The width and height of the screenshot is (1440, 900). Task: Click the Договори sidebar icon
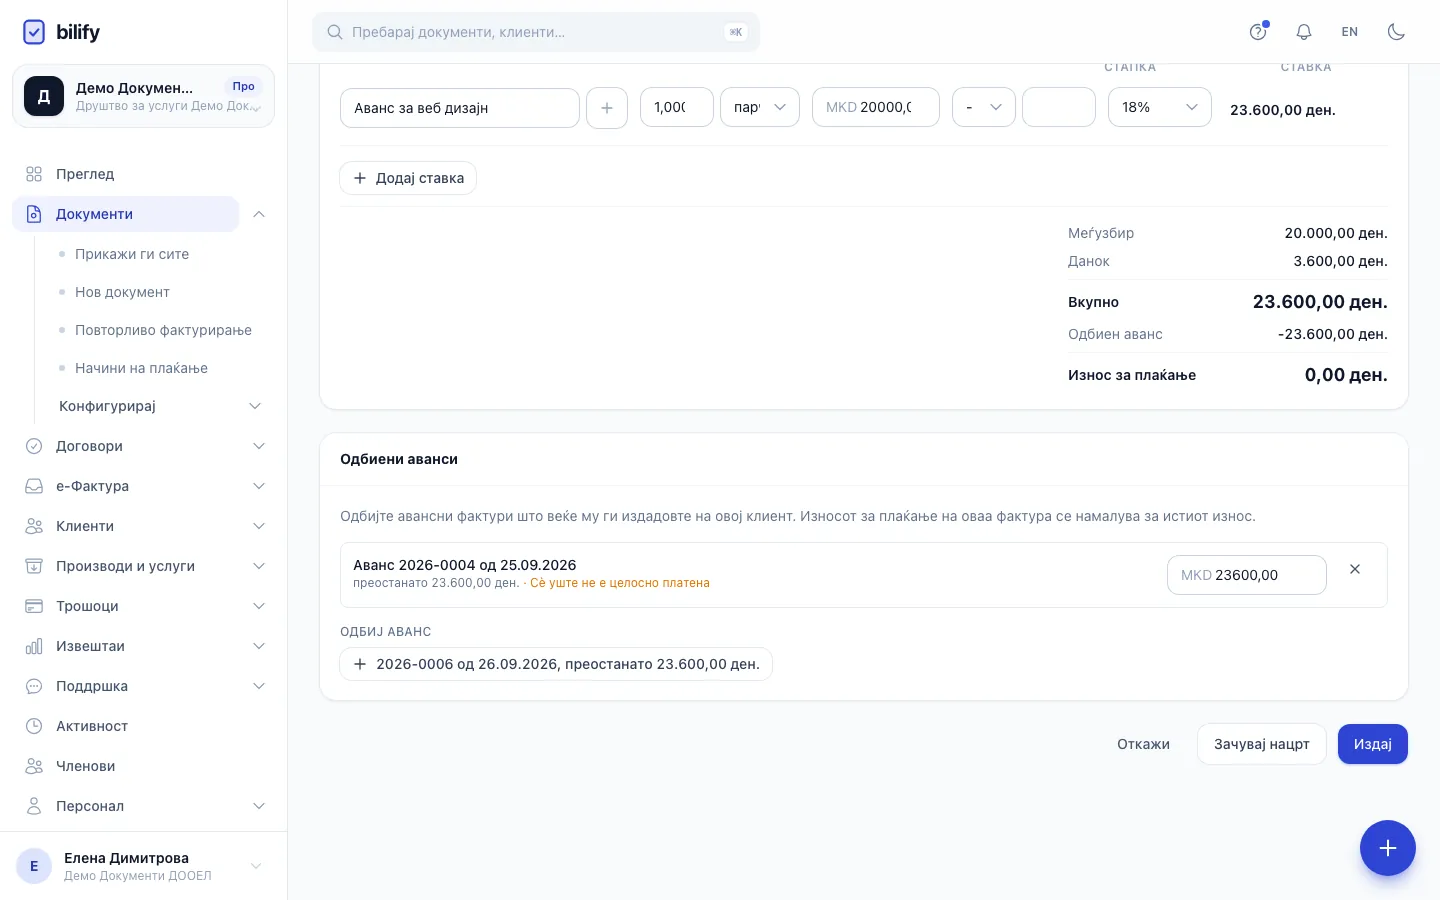tap(34, 446)
